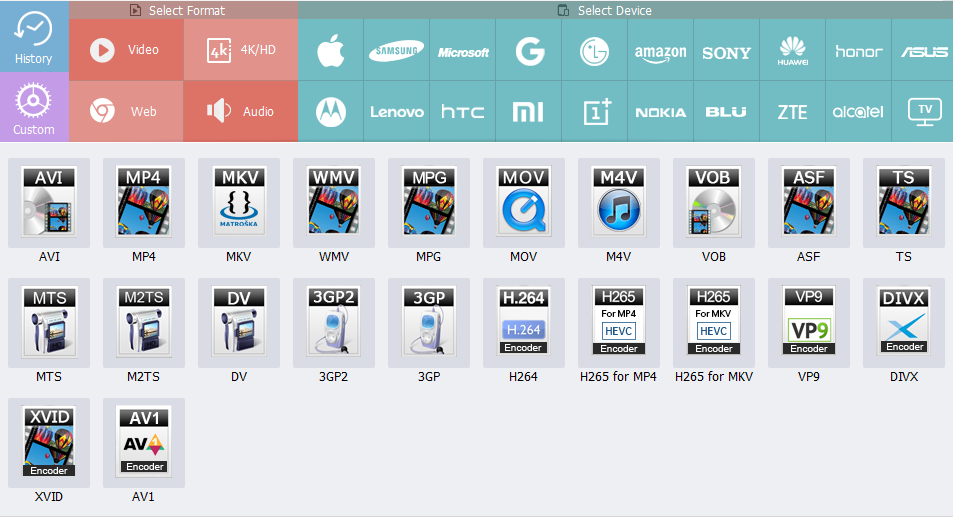Choose MP4 as output format
Screen dimensions: 953x517
[x=144, y=203]
